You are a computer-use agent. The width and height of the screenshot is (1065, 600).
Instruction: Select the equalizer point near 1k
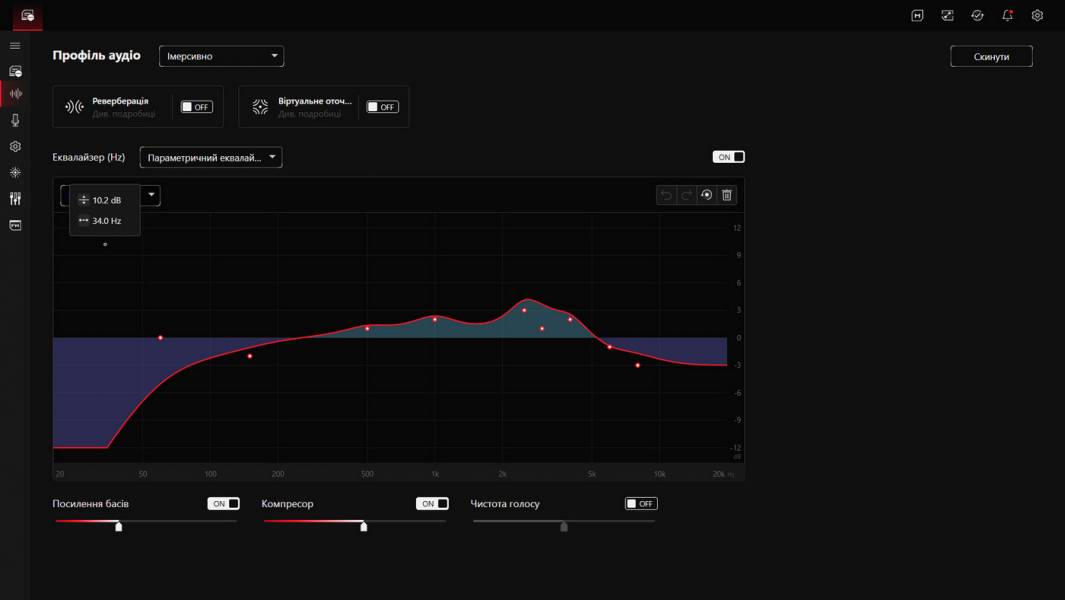click(435, 319)
